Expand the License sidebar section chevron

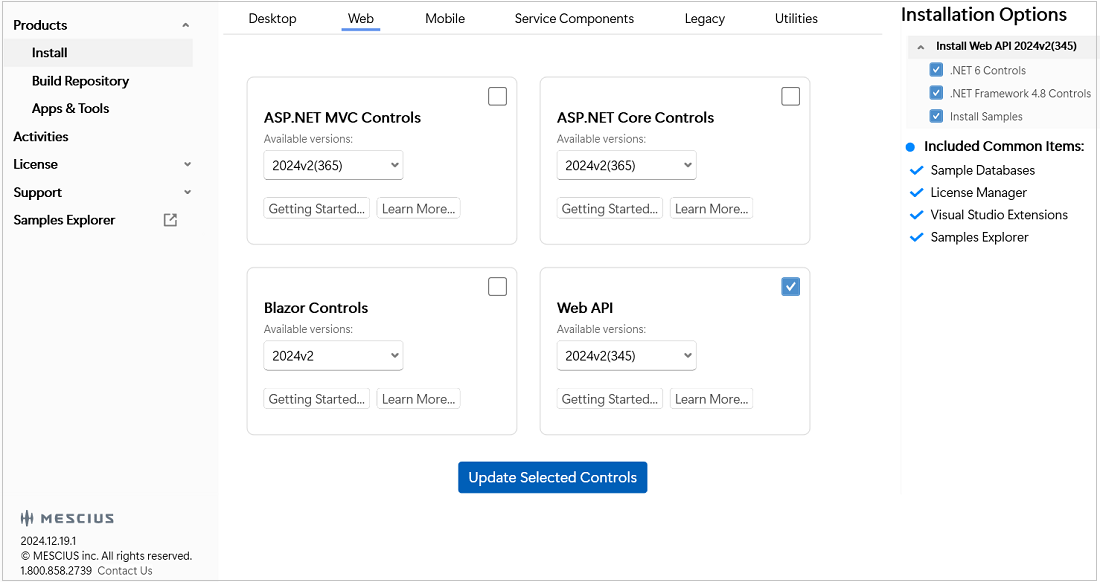[187, 164]
